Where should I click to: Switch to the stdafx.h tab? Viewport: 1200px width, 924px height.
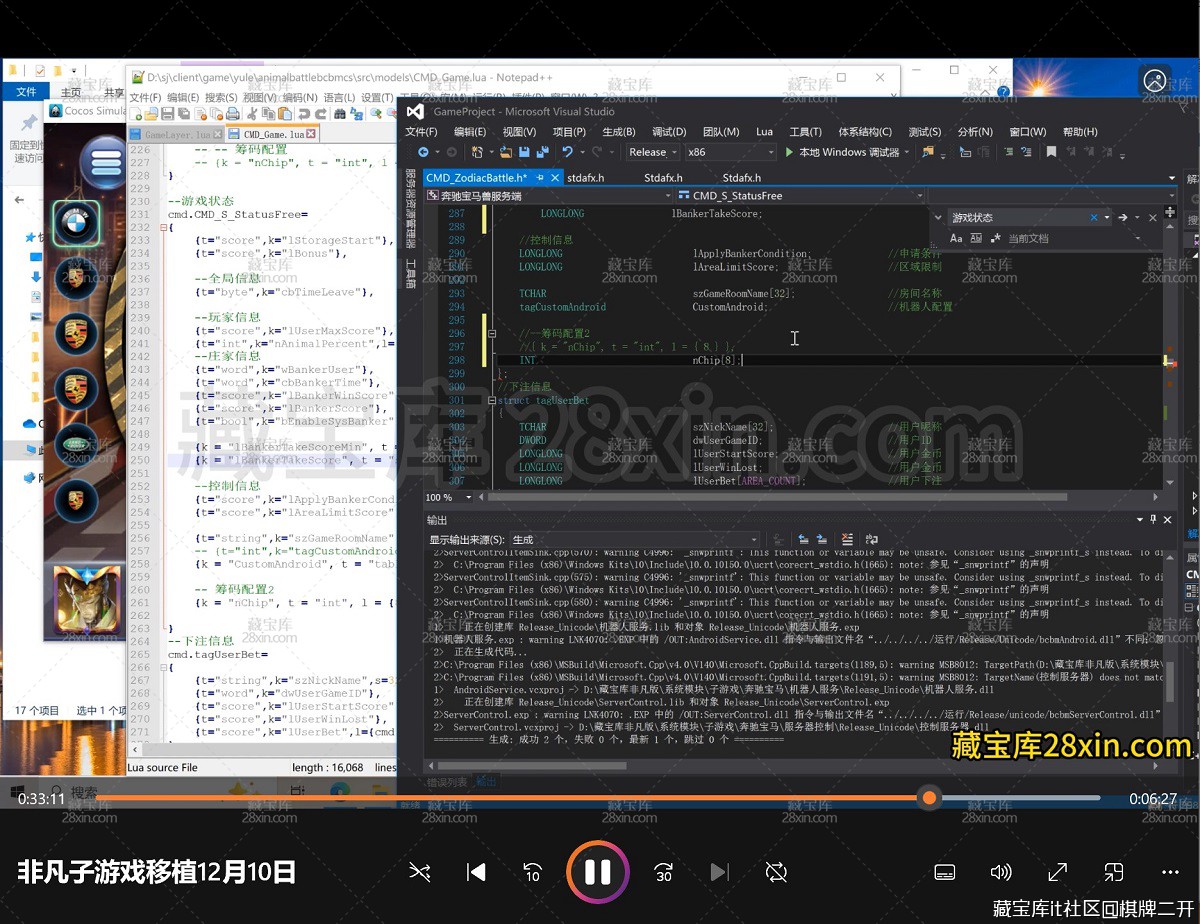point(585,177)
